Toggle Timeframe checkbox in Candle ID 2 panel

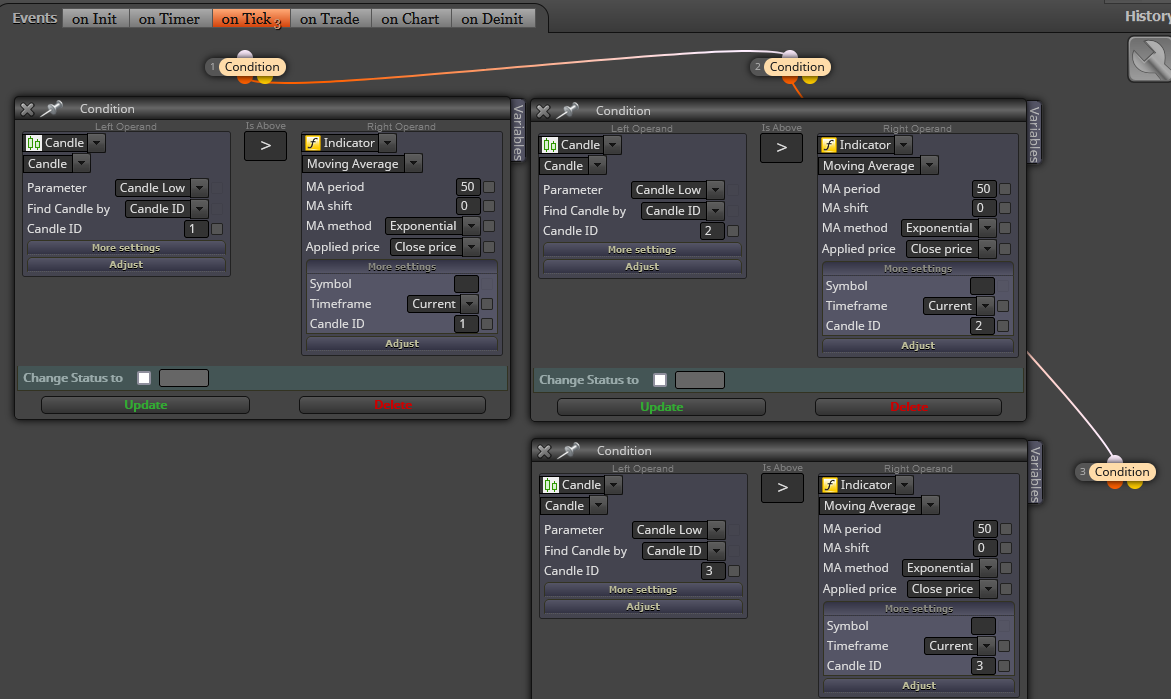coord(1003,306)
